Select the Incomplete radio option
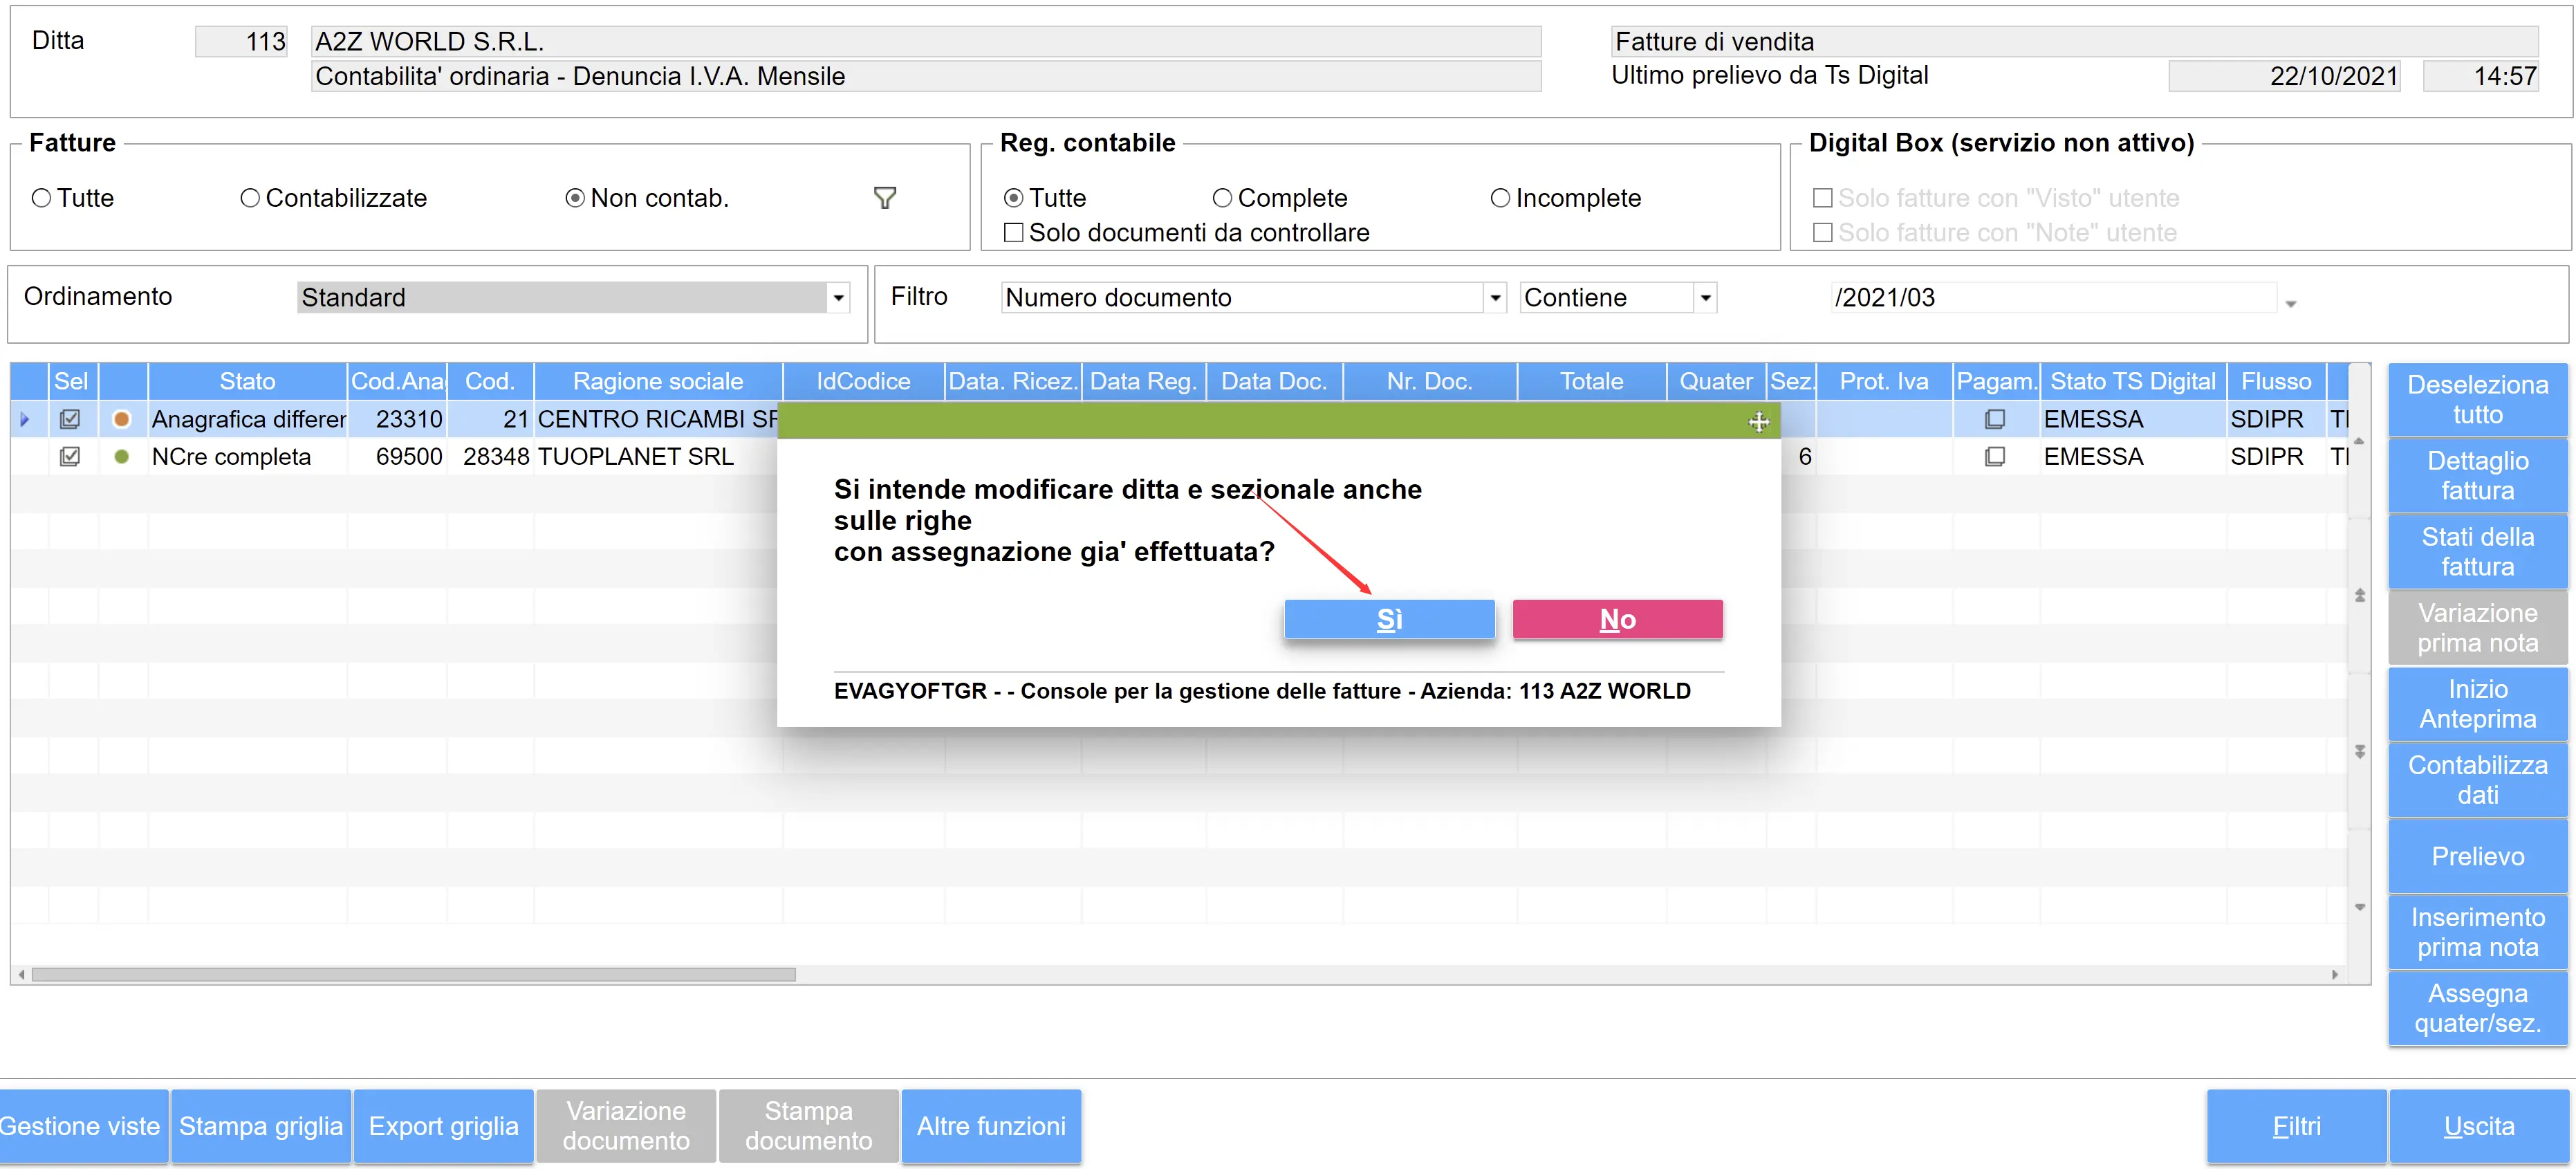Screen dimensions: 2576x1169 pos(1499,198)
